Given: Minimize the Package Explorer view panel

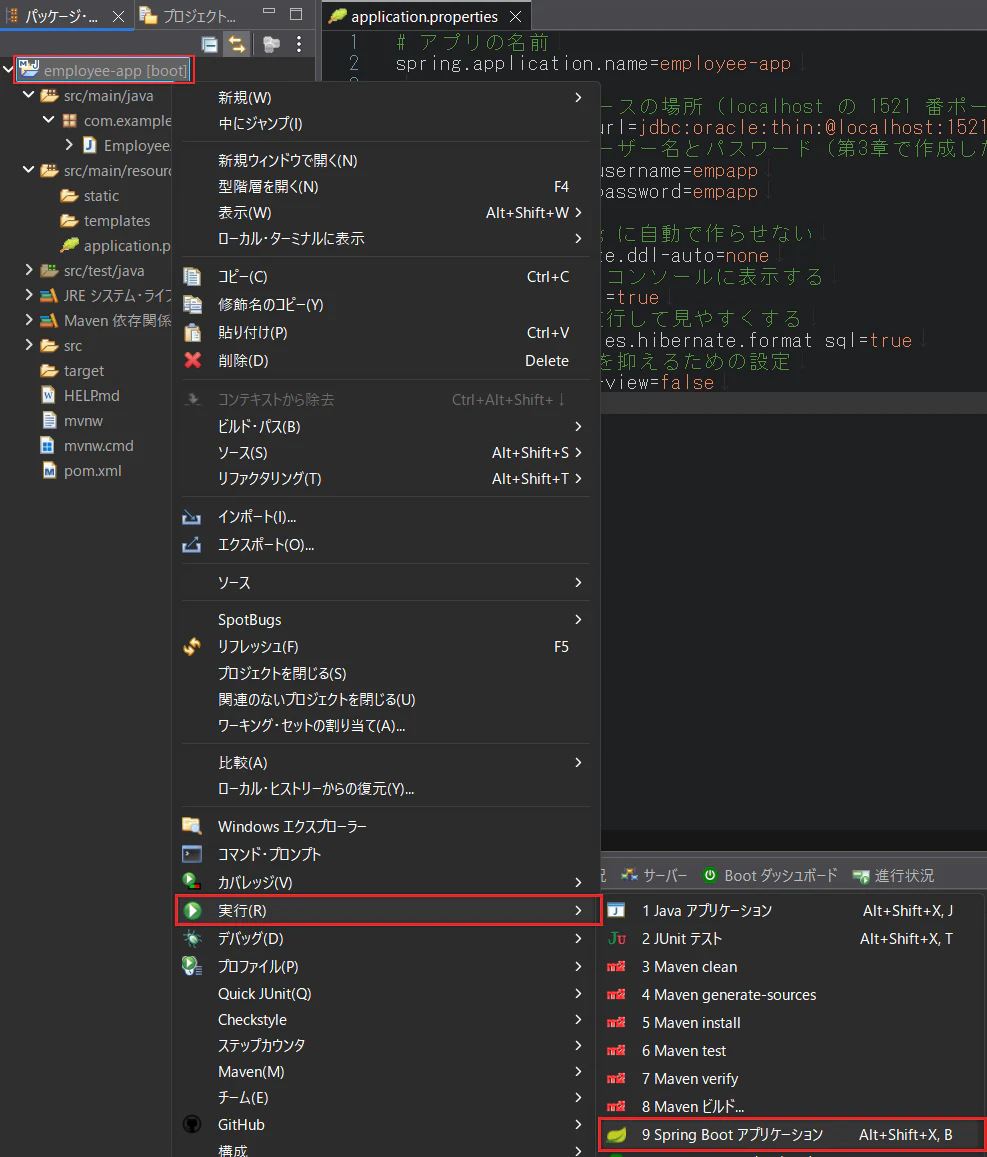Looking at the screenshot, I should [269, 13].
